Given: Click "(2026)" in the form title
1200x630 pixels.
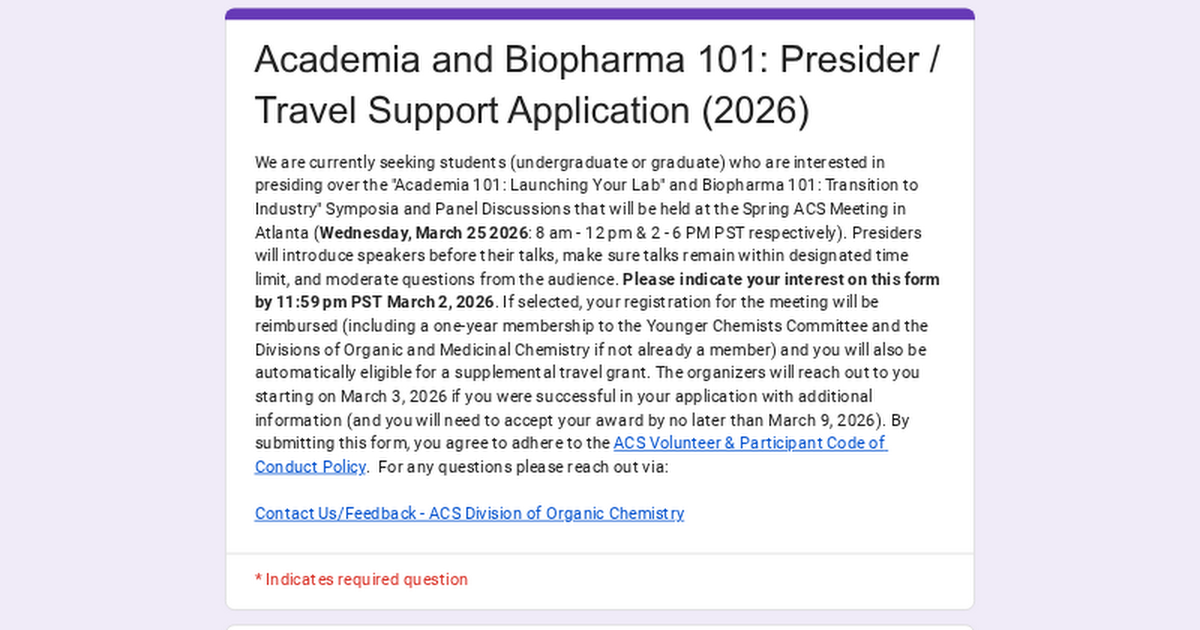Looking at the screenshot, I should click(755, 110).
